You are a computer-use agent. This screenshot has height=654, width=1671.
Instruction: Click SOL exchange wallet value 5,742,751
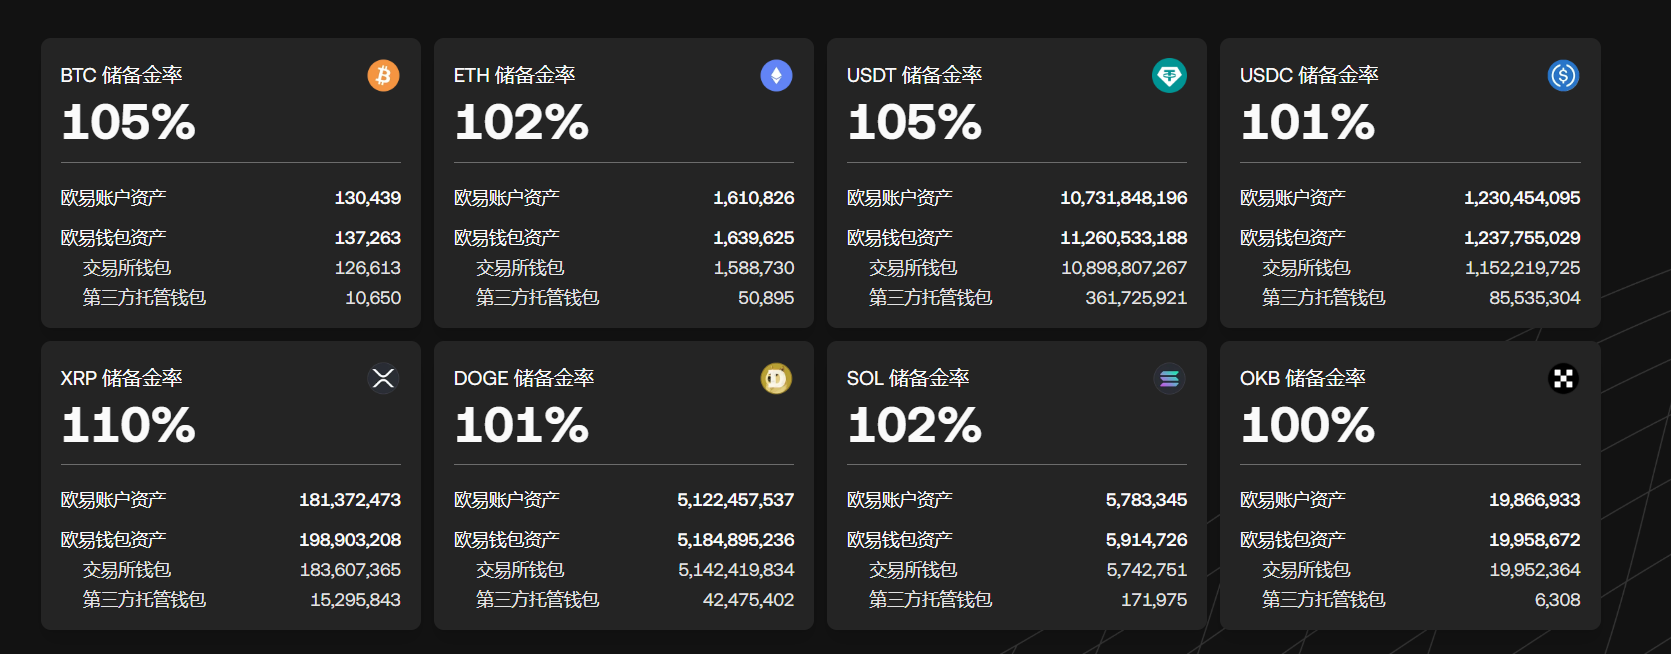[x=1146, y=570]
